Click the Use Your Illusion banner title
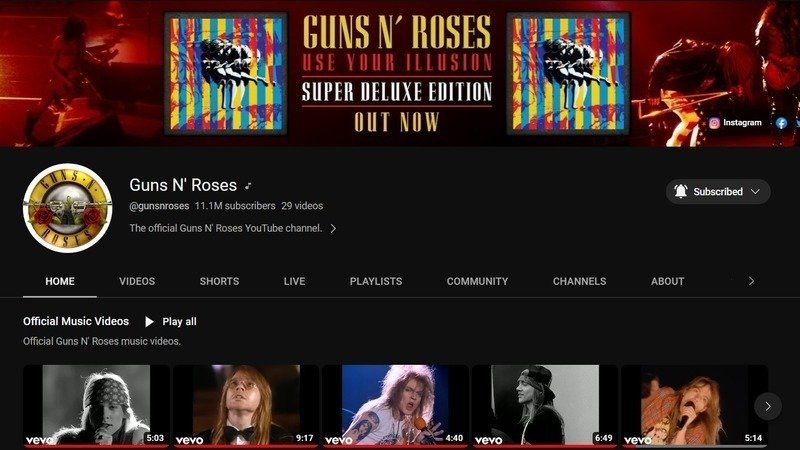Viewport: 800px width, 450px height. pyautogui.click(x=396, y=62)
